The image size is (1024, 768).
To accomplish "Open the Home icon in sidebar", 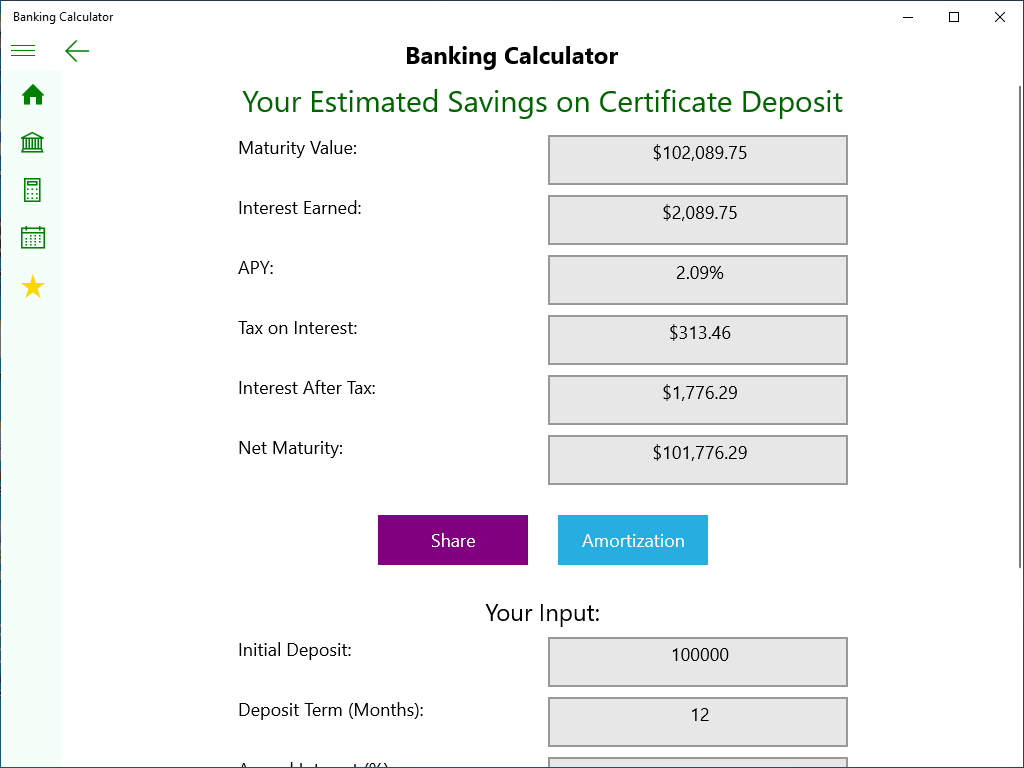I will (x=33, y=95).
